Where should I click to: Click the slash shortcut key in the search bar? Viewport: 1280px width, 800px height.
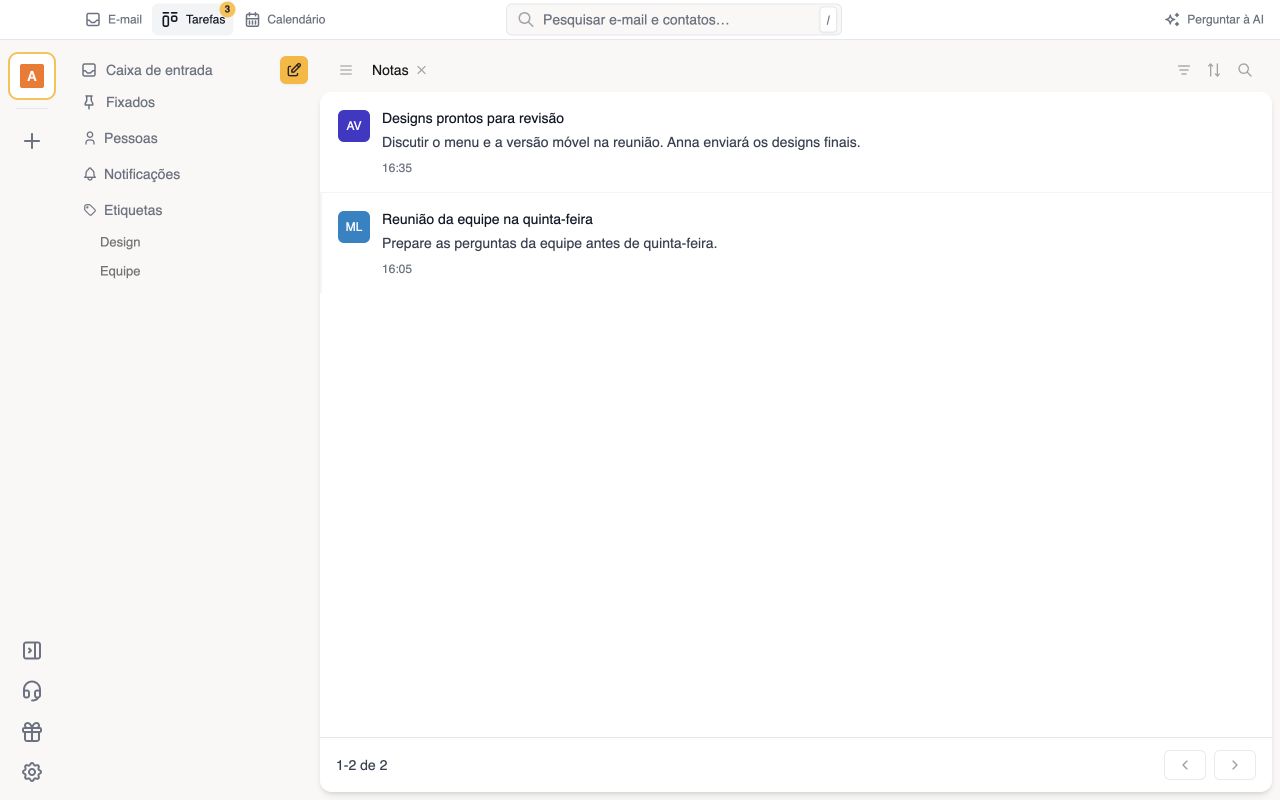pos(828,20)
